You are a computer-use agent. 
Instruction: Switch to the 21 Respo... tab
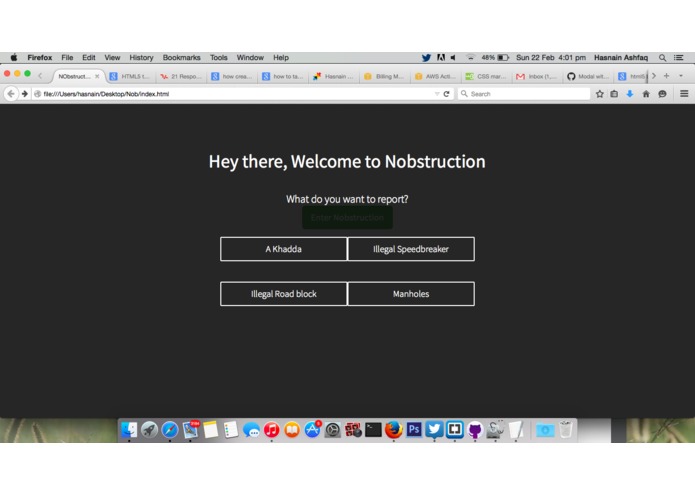coord(181,76)
